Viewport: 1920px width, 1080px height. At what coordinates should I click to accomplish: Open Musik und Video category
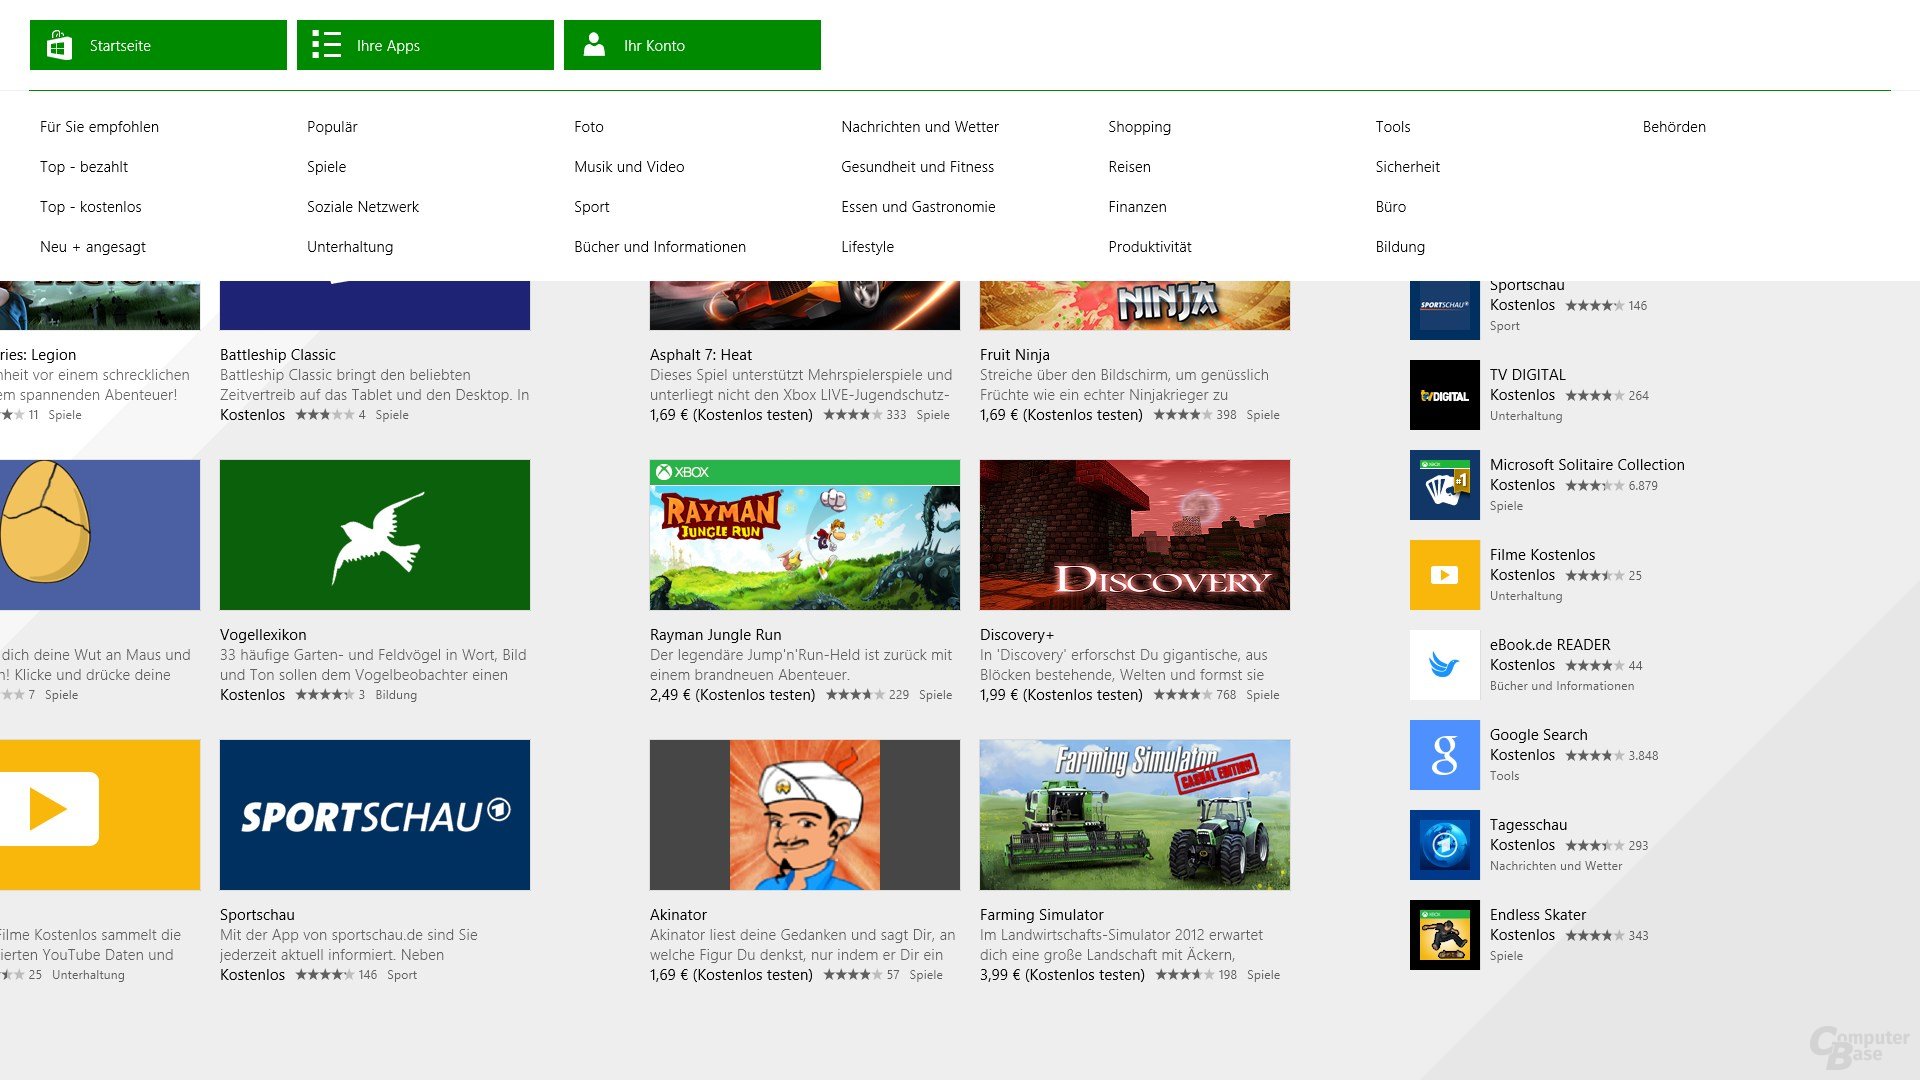(x=629, y=167)
